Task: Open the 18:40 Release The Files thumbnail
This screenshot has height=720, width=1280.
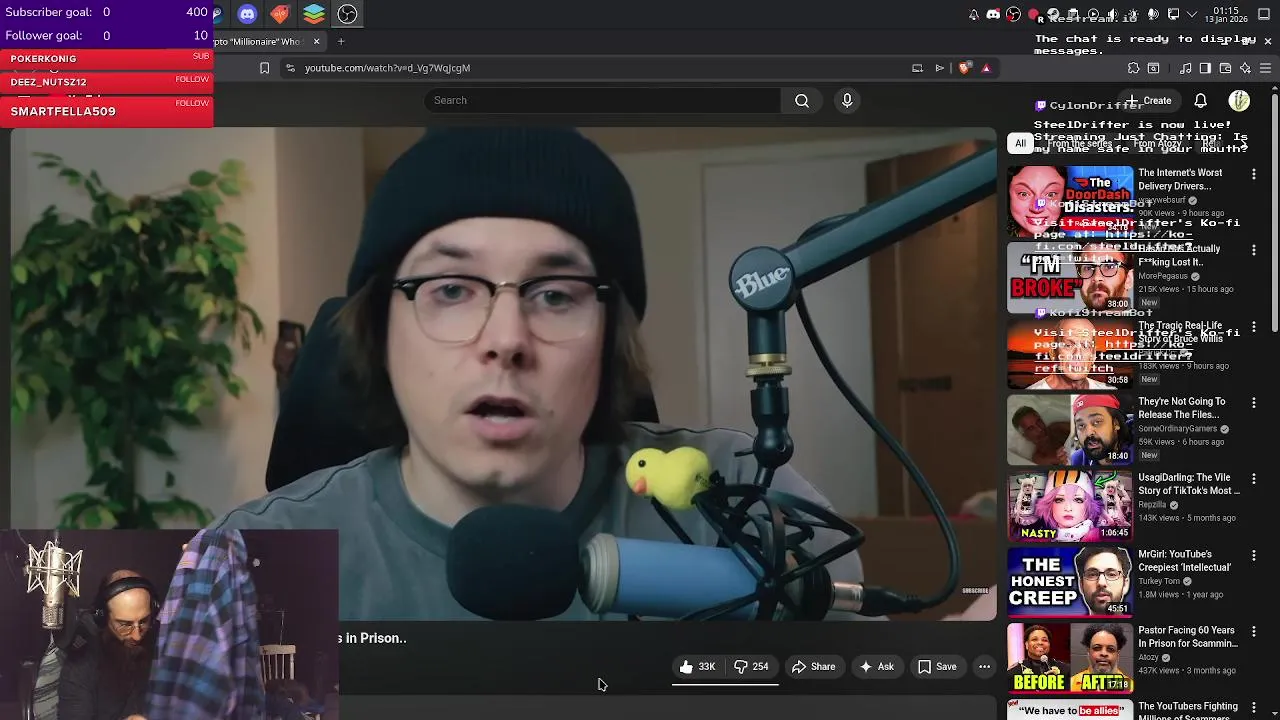Action: pos(1070,430)
